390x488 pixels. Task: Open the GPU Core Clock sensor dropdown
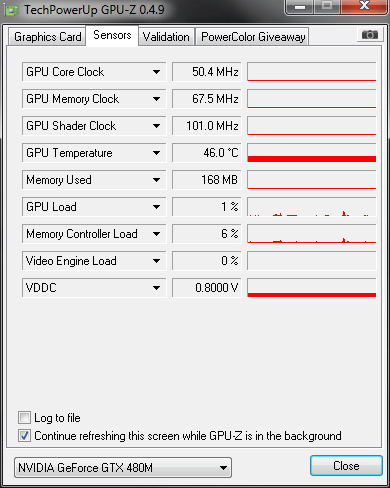tap(156, 72)
